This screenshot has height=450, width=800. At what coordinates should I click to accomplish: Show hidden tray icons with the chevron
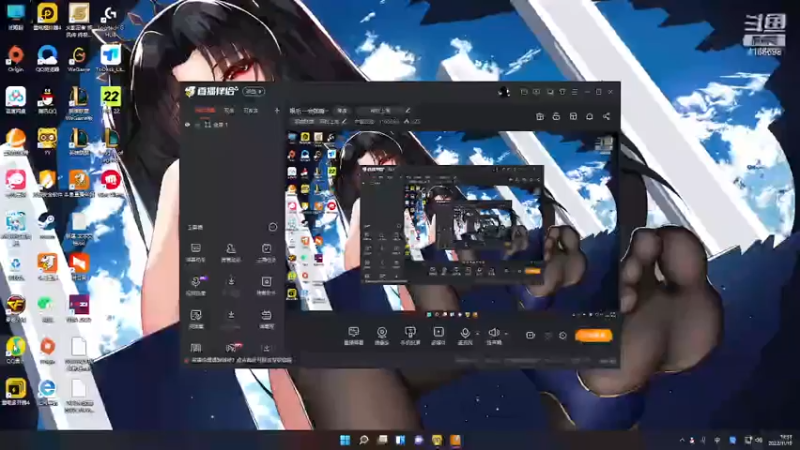(682, 440)
